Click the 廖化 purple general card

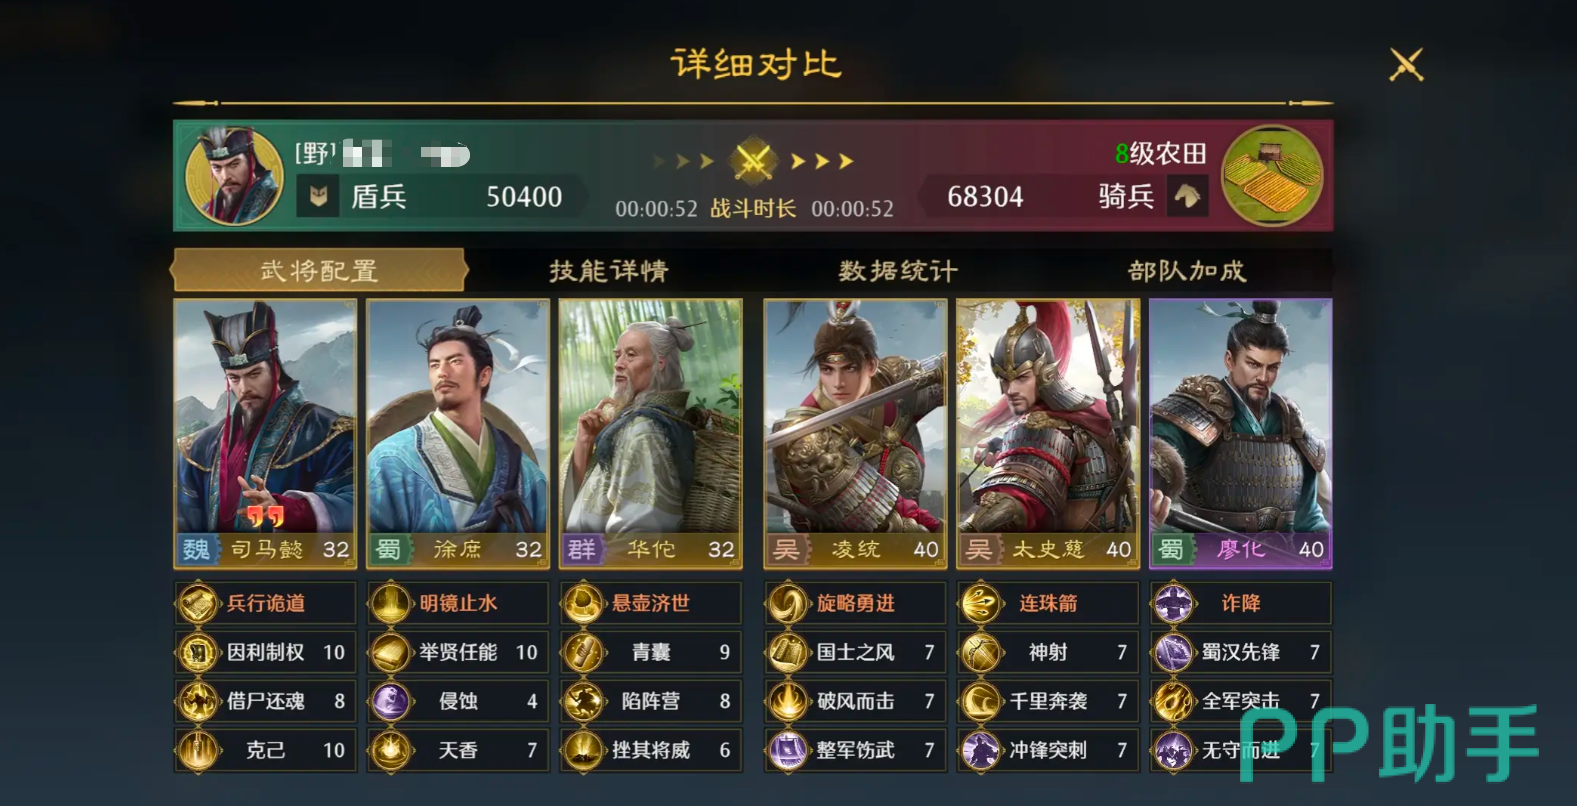[x=1240, y=434]
